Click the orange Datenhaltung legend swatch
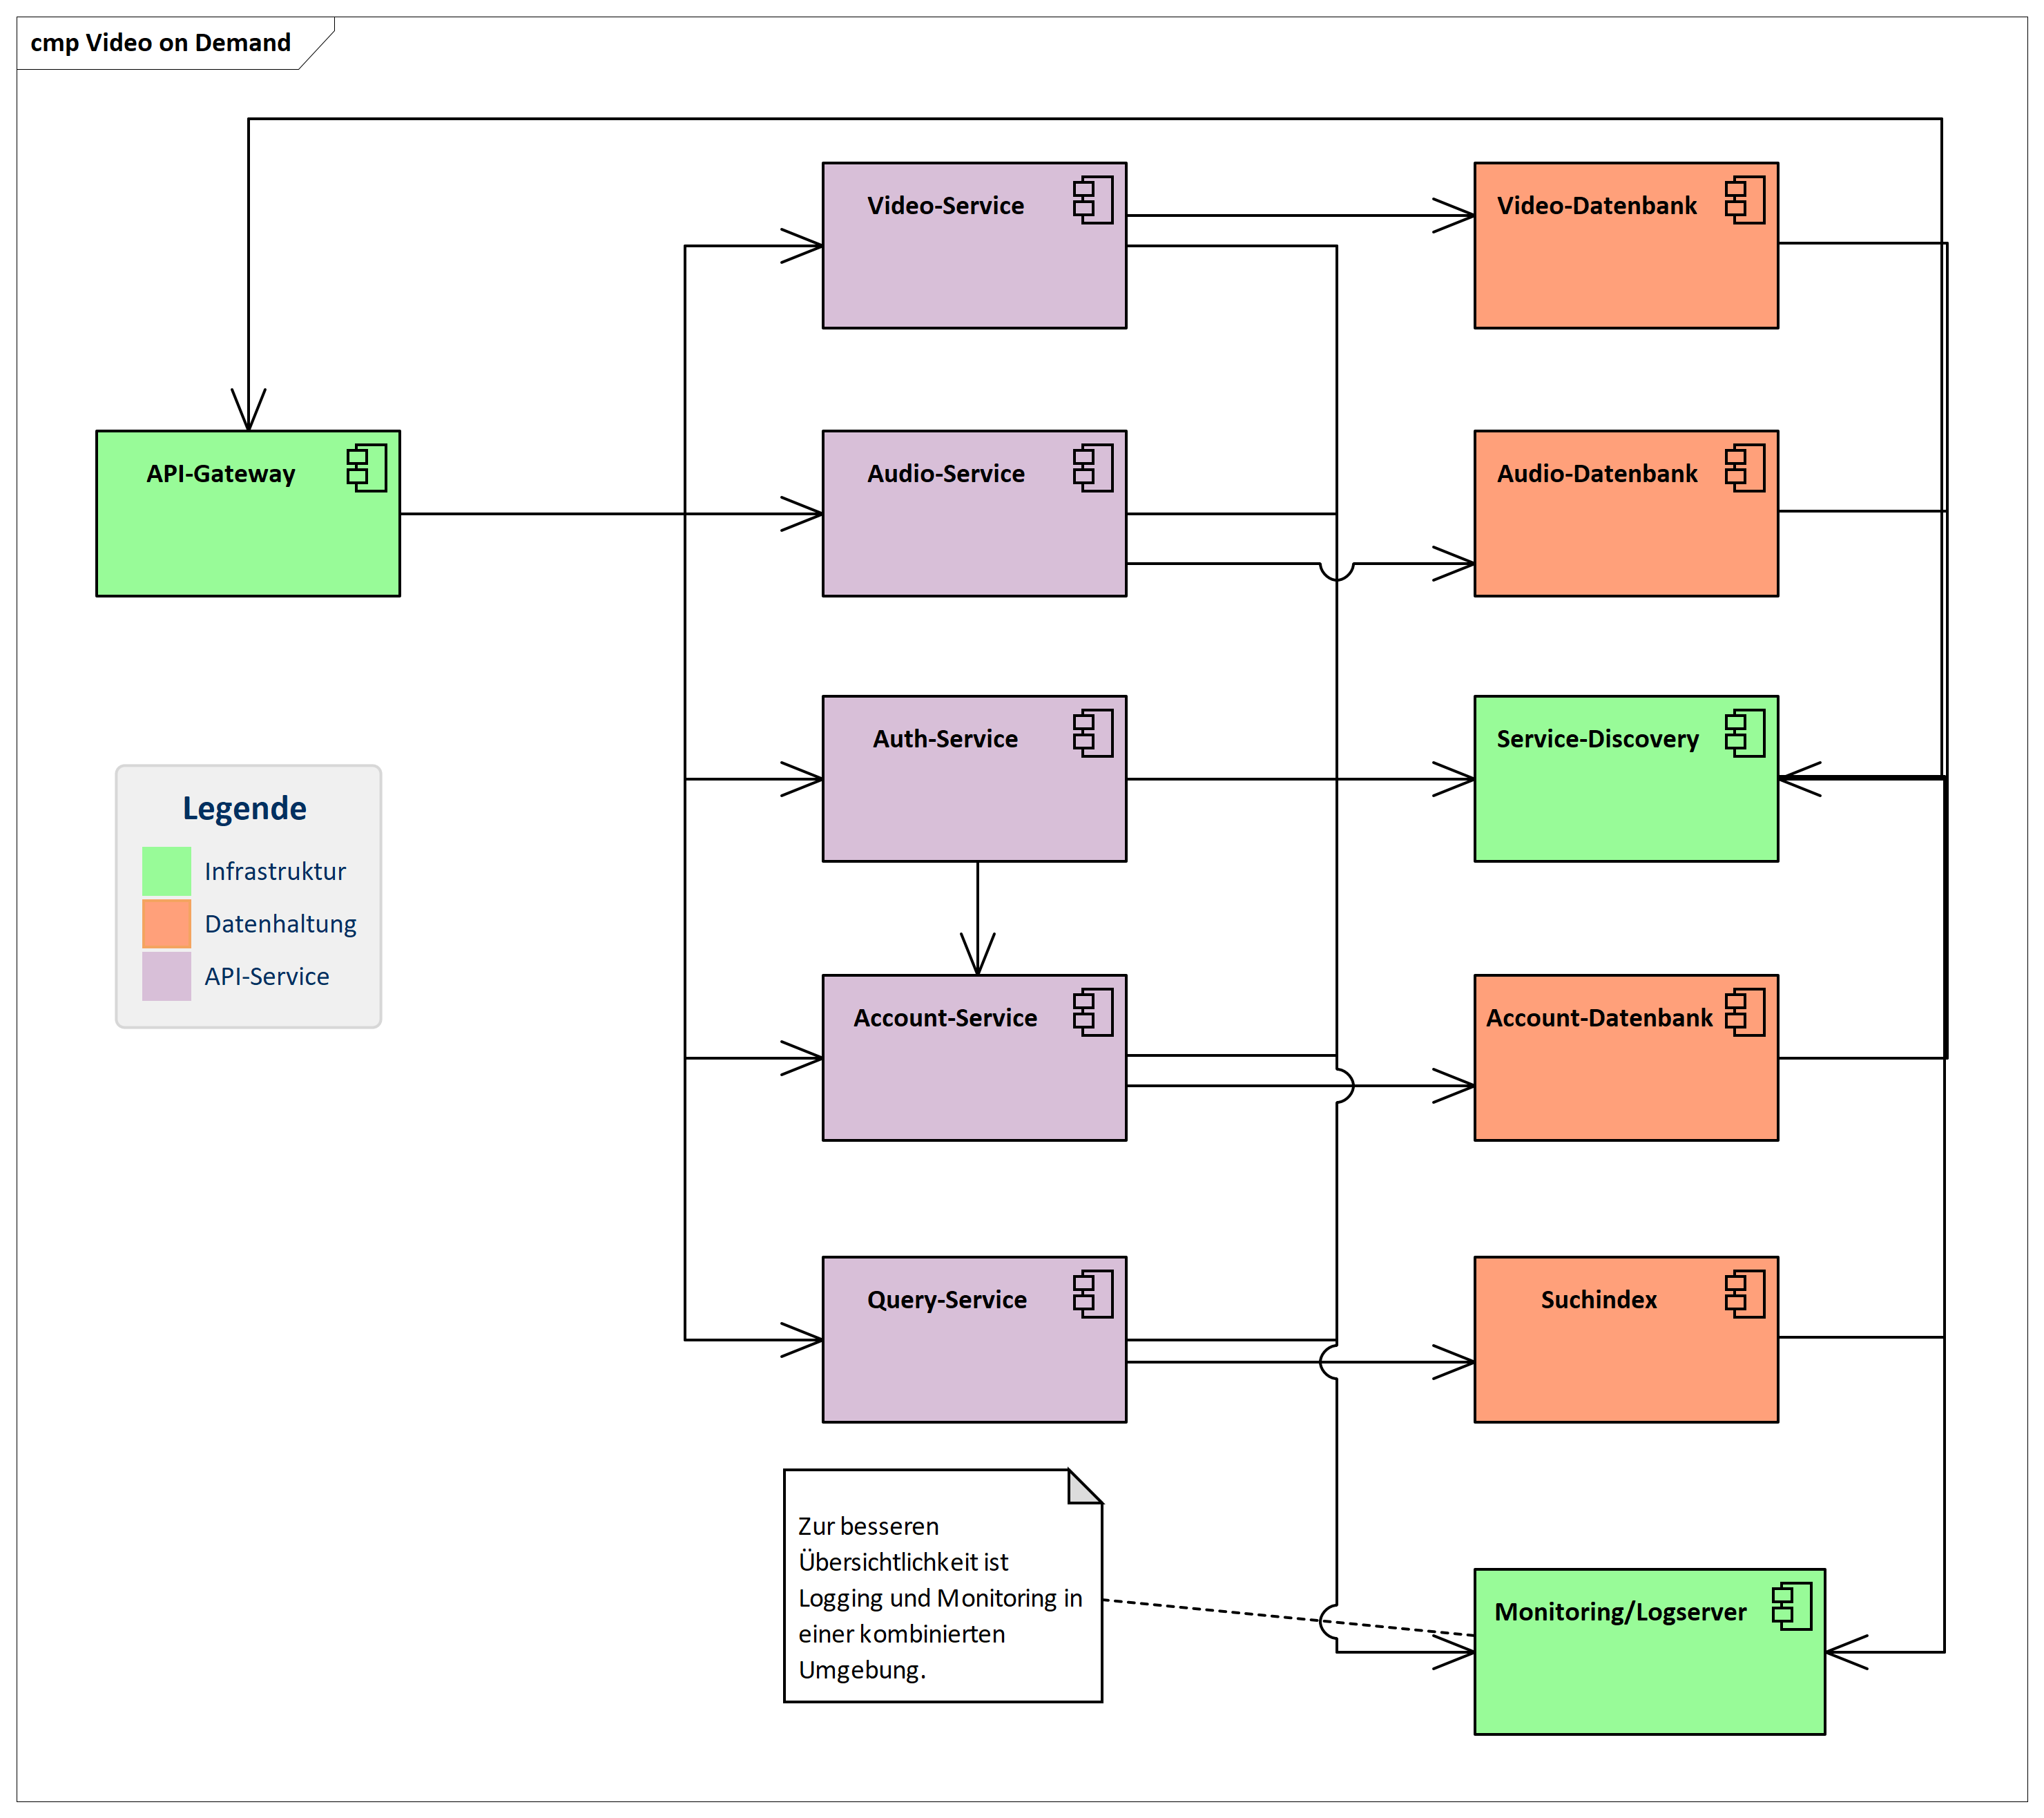This screenshot has width=2044, height=1818. click(x=166, y=923)
